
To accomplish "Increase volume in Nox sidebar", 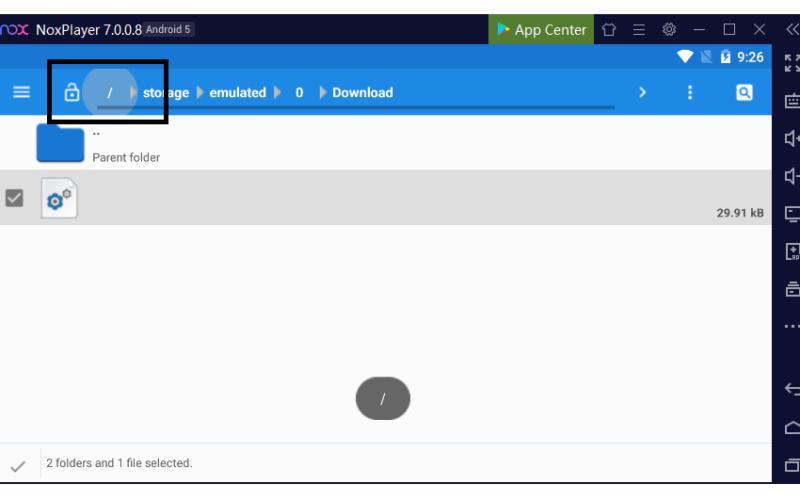I will pyautogui.click(x=792, y=138).
